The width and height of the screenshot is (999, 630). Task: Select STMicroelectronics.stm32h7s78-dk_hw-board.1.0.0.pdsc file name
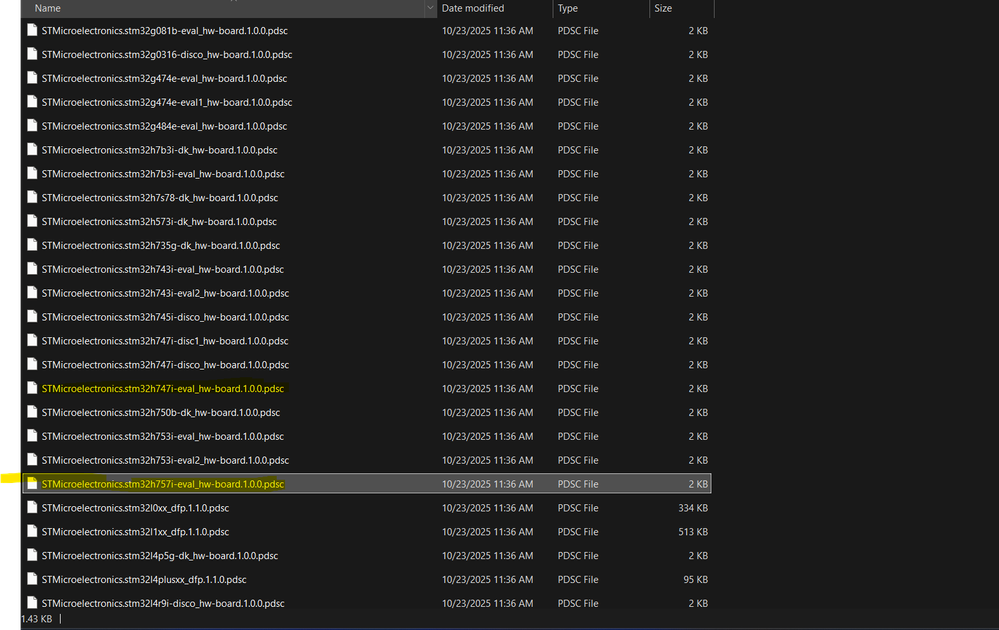[x=160, y=198]
